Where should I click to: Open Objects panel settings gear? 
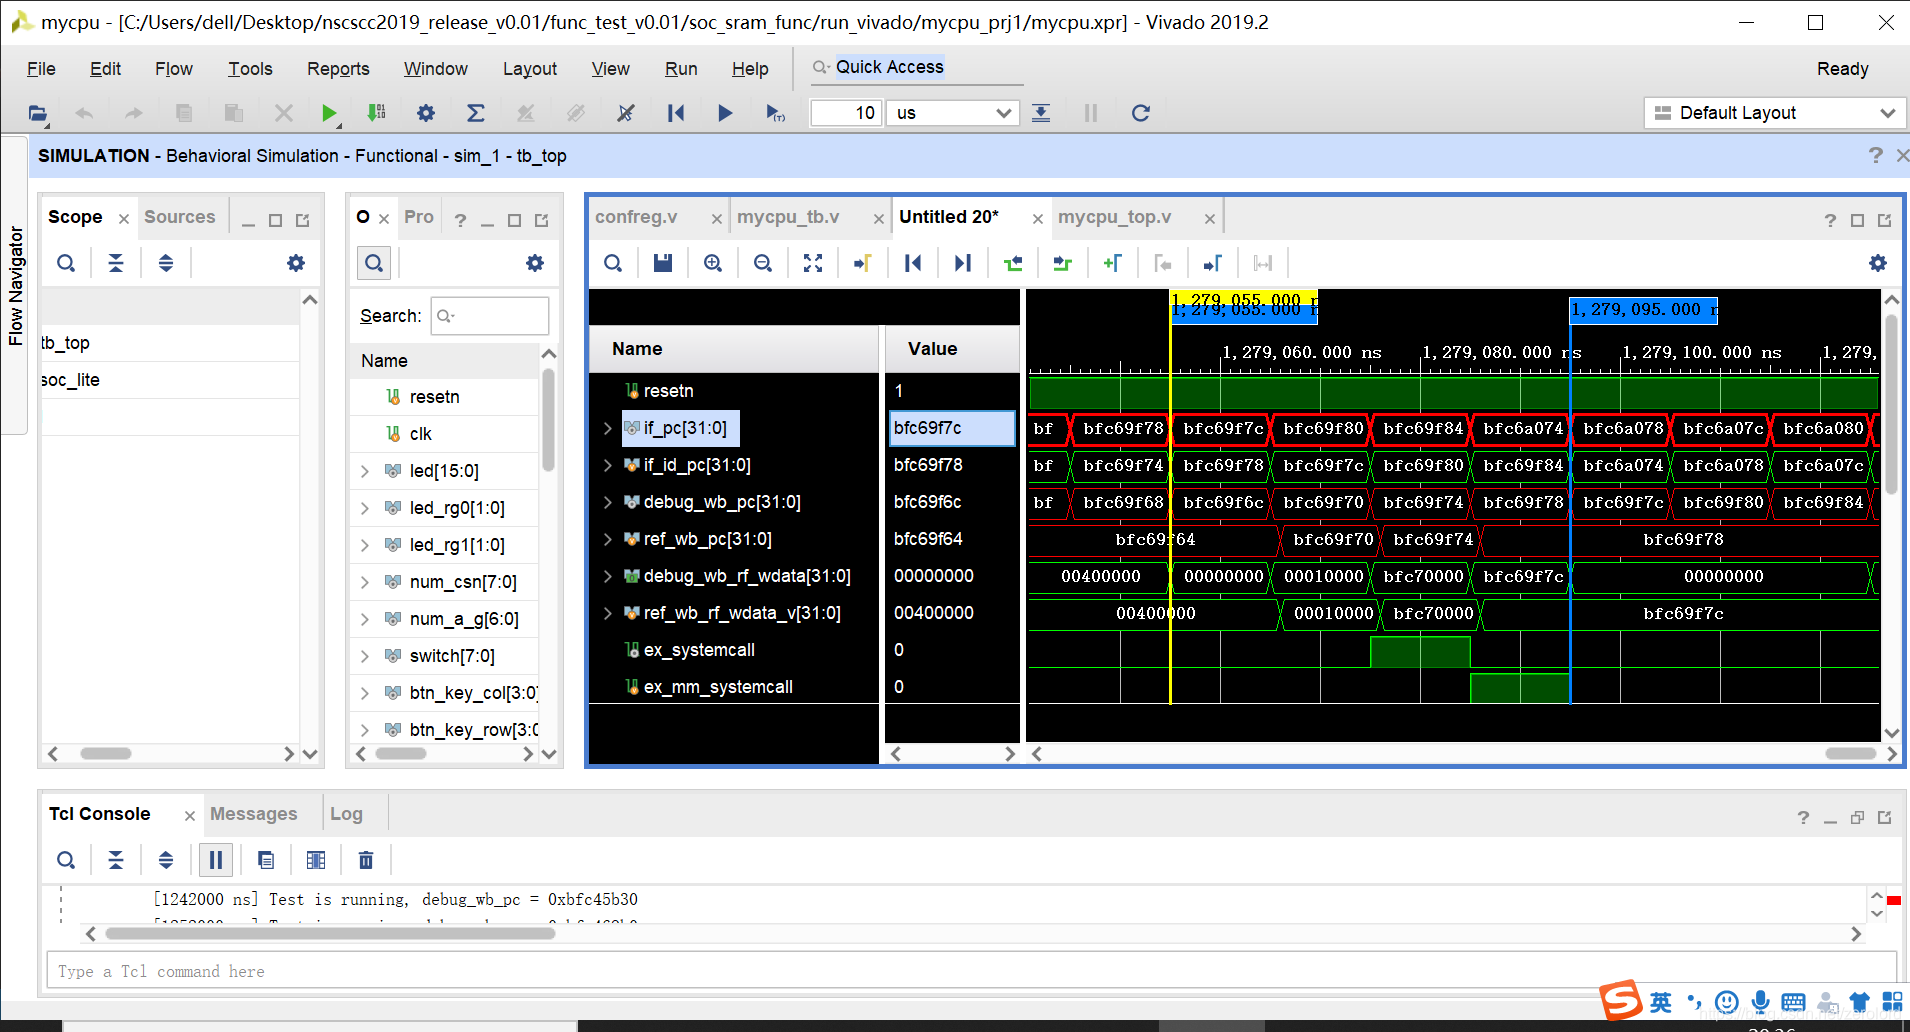point(535,263)
